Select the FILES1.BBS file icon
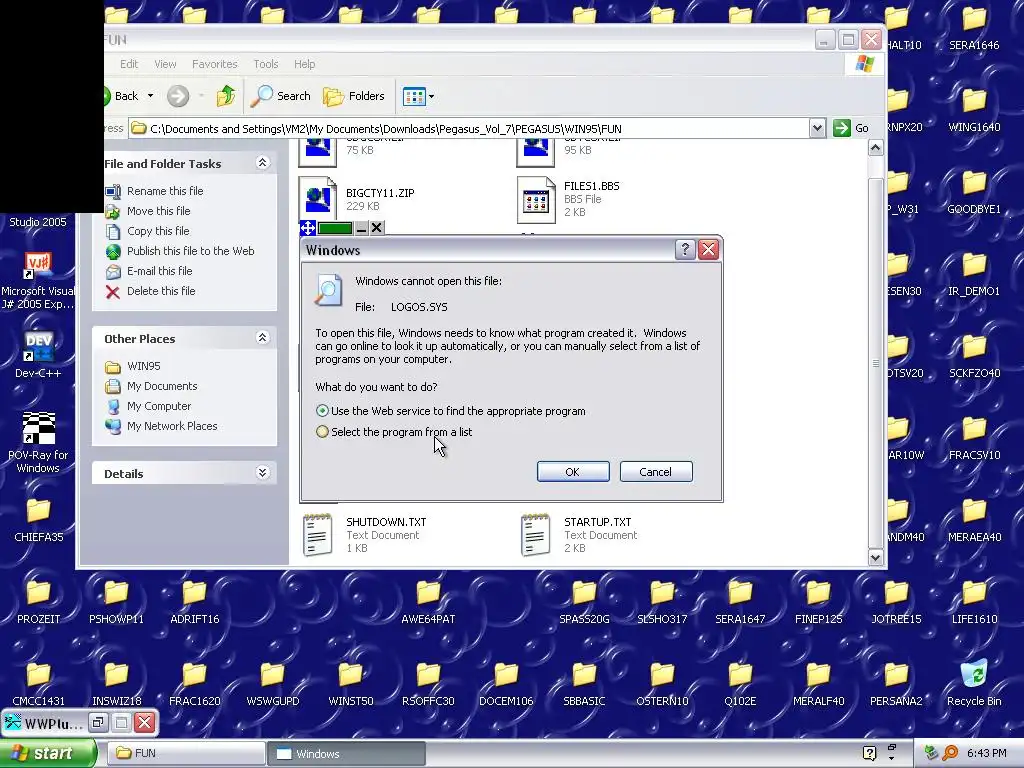1024x768 pixels. [536, 199]
